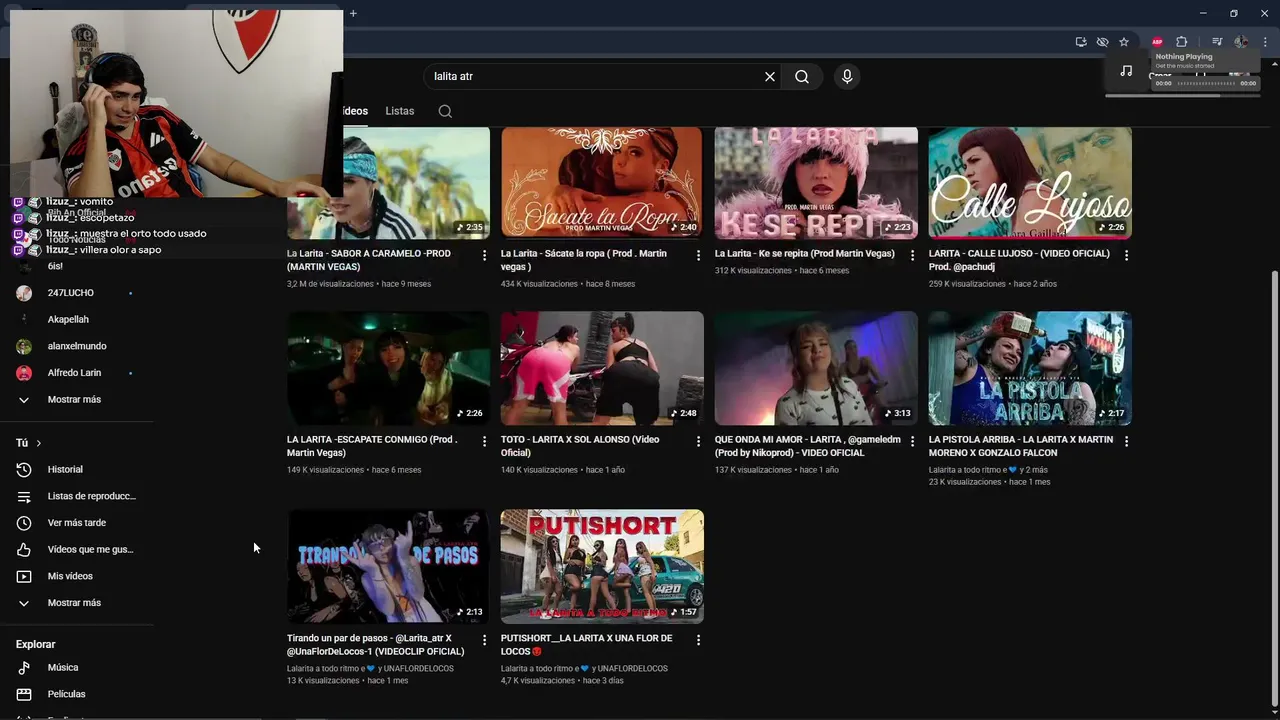Play the ESCAPATE CONMIGO thumbnail

click(388, 368)
